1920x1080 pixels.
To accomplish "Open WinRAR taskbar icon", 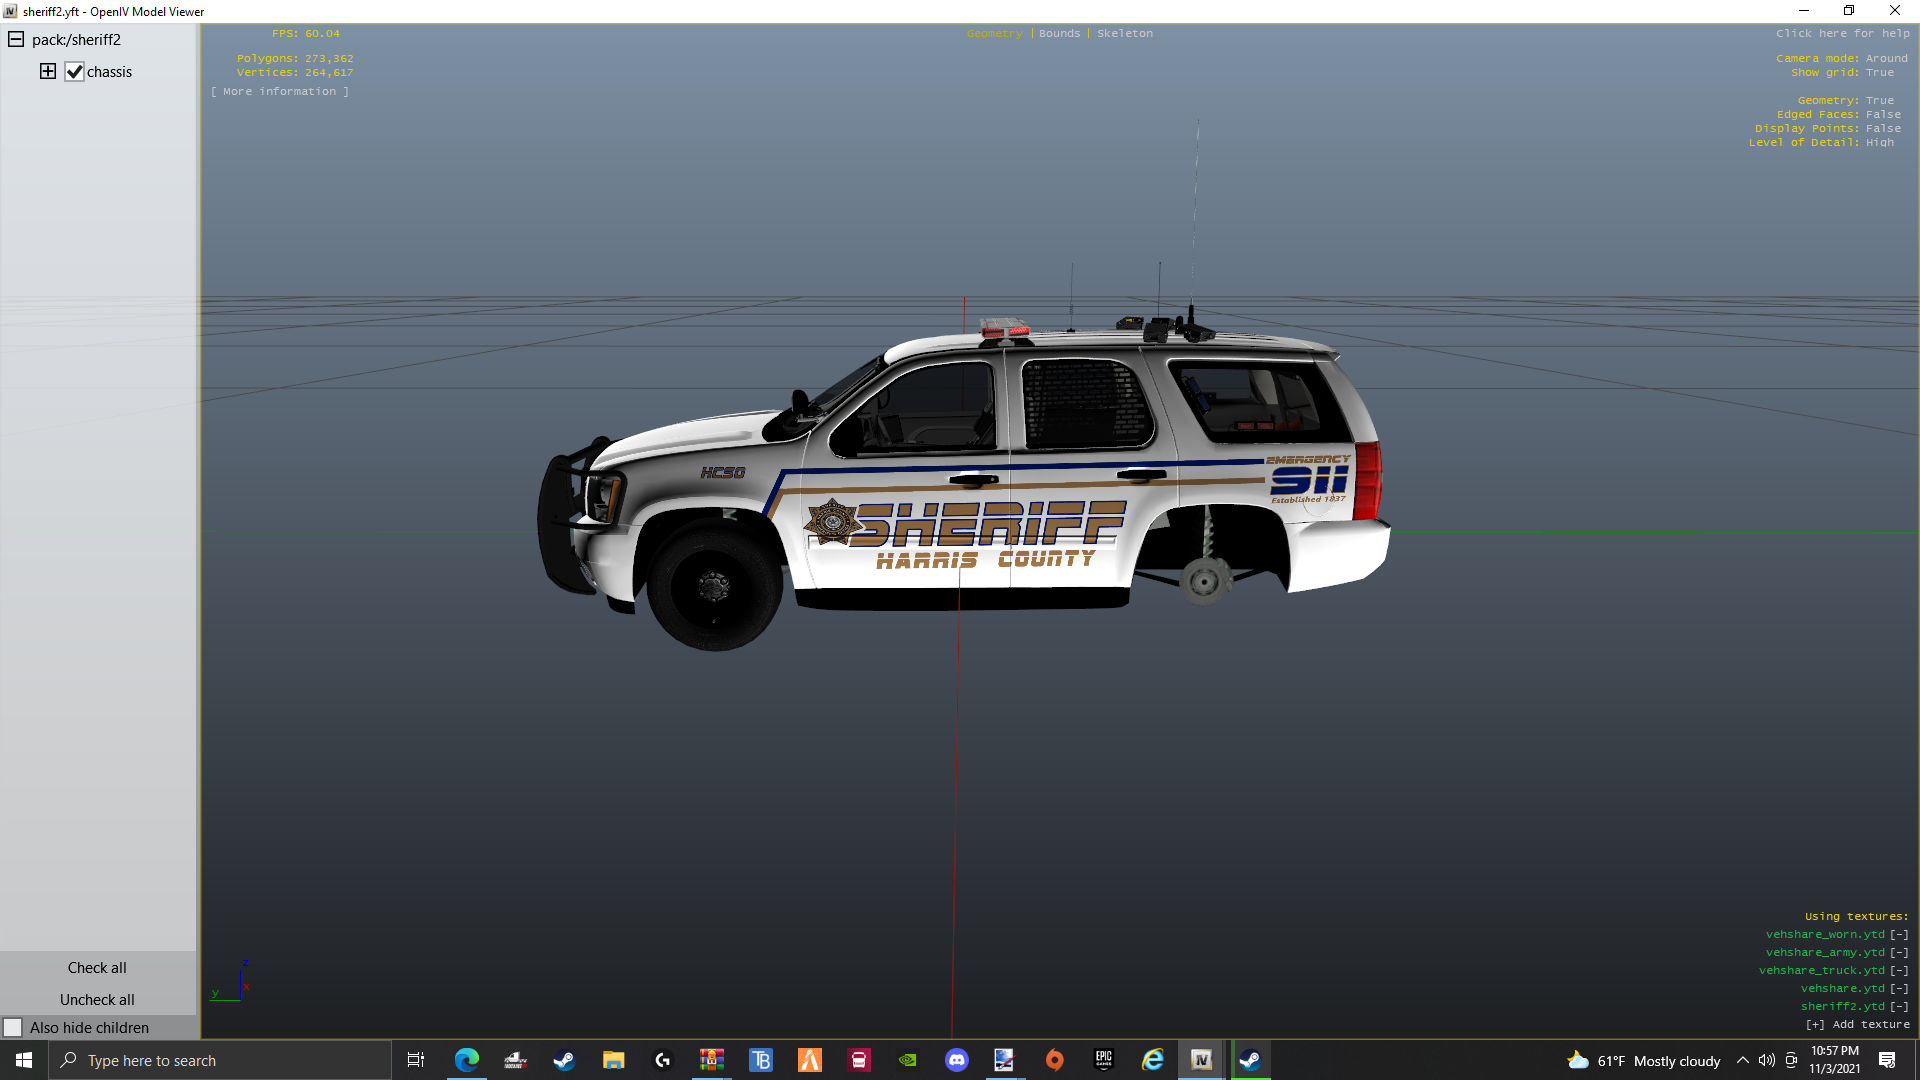I will 711,1060.
